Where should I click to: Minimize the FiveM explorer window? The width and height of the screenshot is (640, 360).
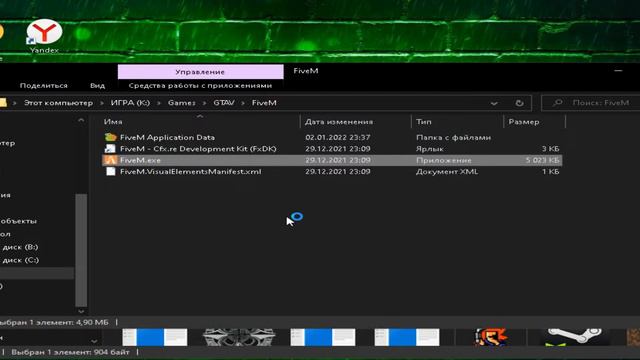tap(618, 71)
